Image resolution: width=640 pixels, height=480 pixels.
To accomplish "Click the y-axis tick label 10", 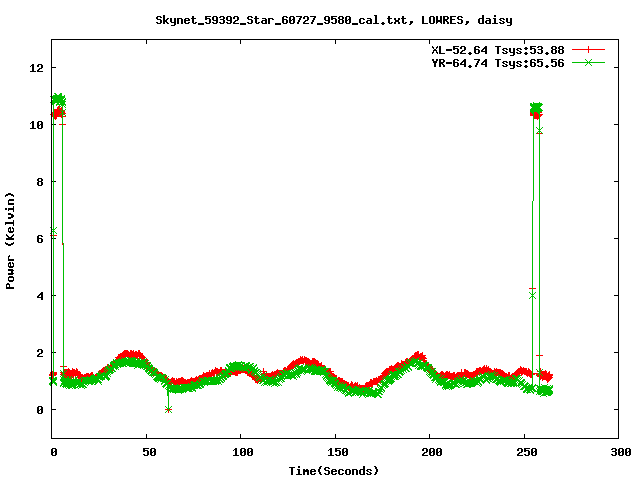I will tap(36, 125).
